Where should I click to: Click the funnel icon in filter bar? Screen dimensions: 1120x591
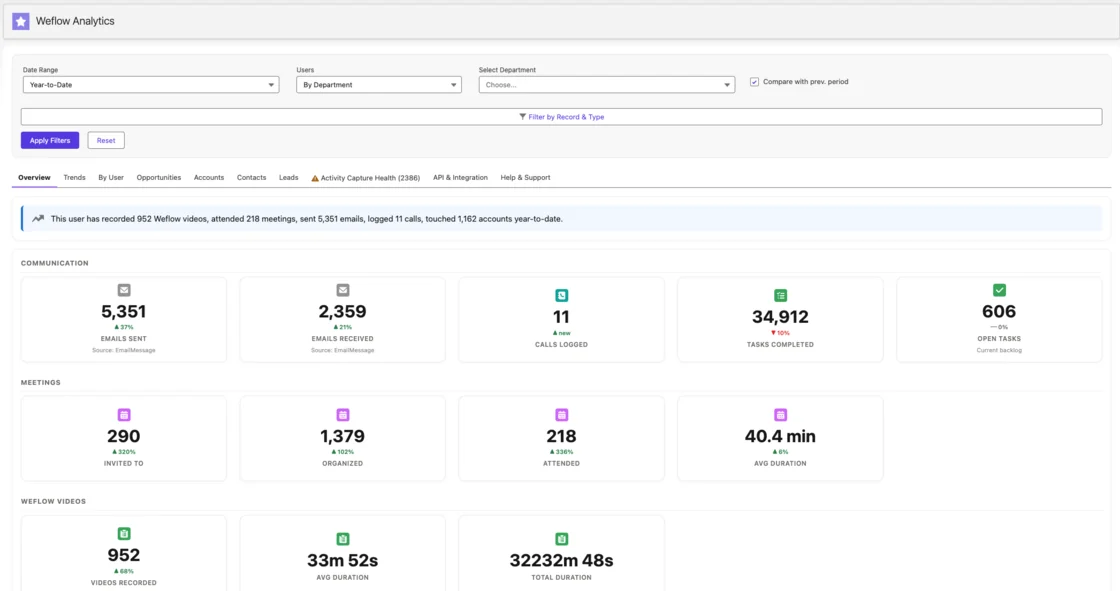tap(522, 116)
